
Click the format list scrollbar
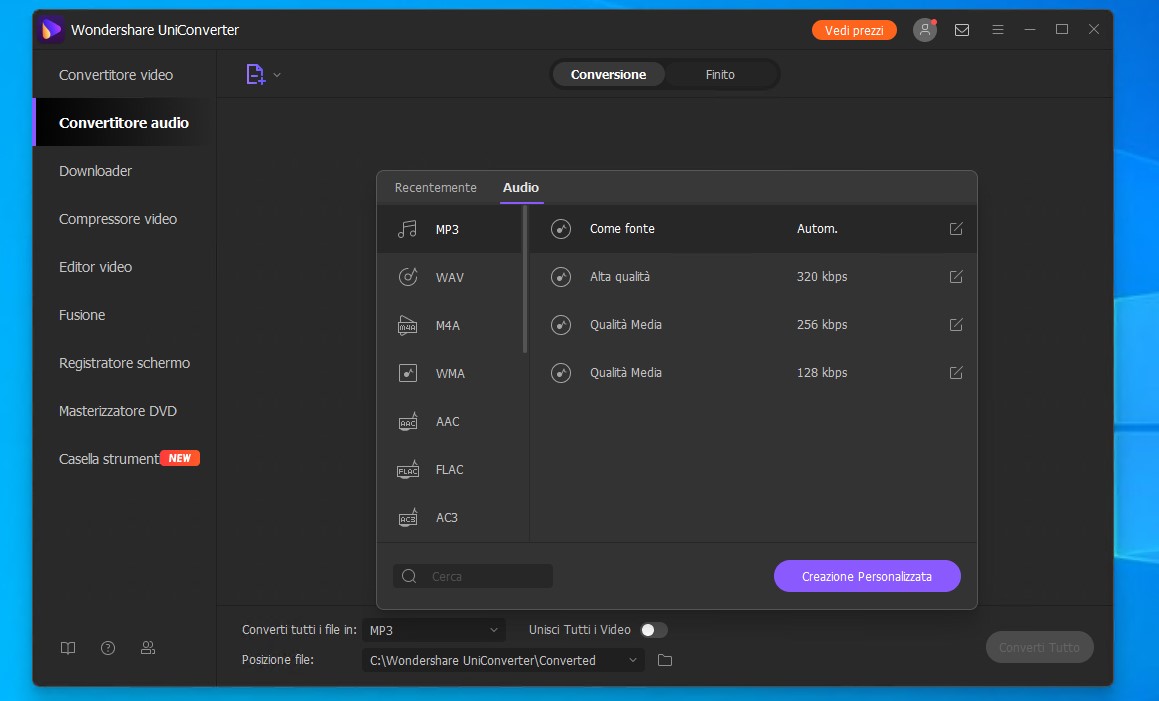(525, 280)
